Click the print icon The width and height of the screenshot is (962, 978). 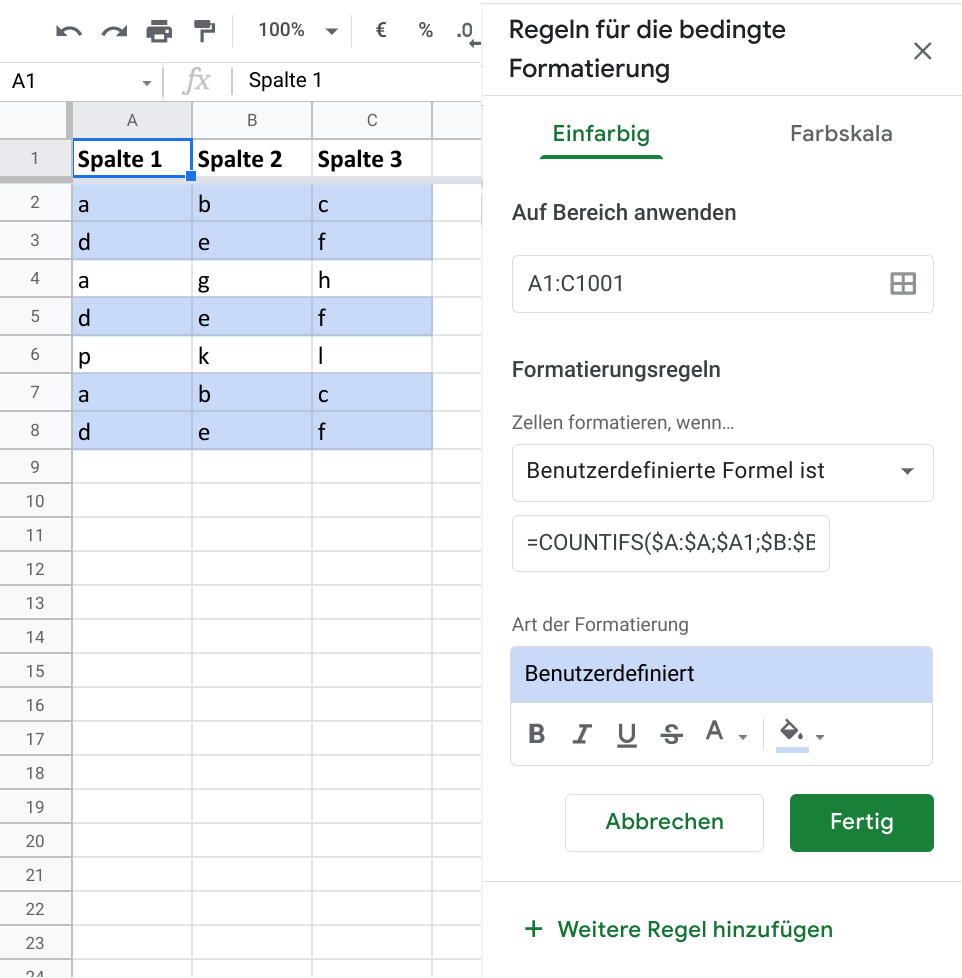coord(159,31)
